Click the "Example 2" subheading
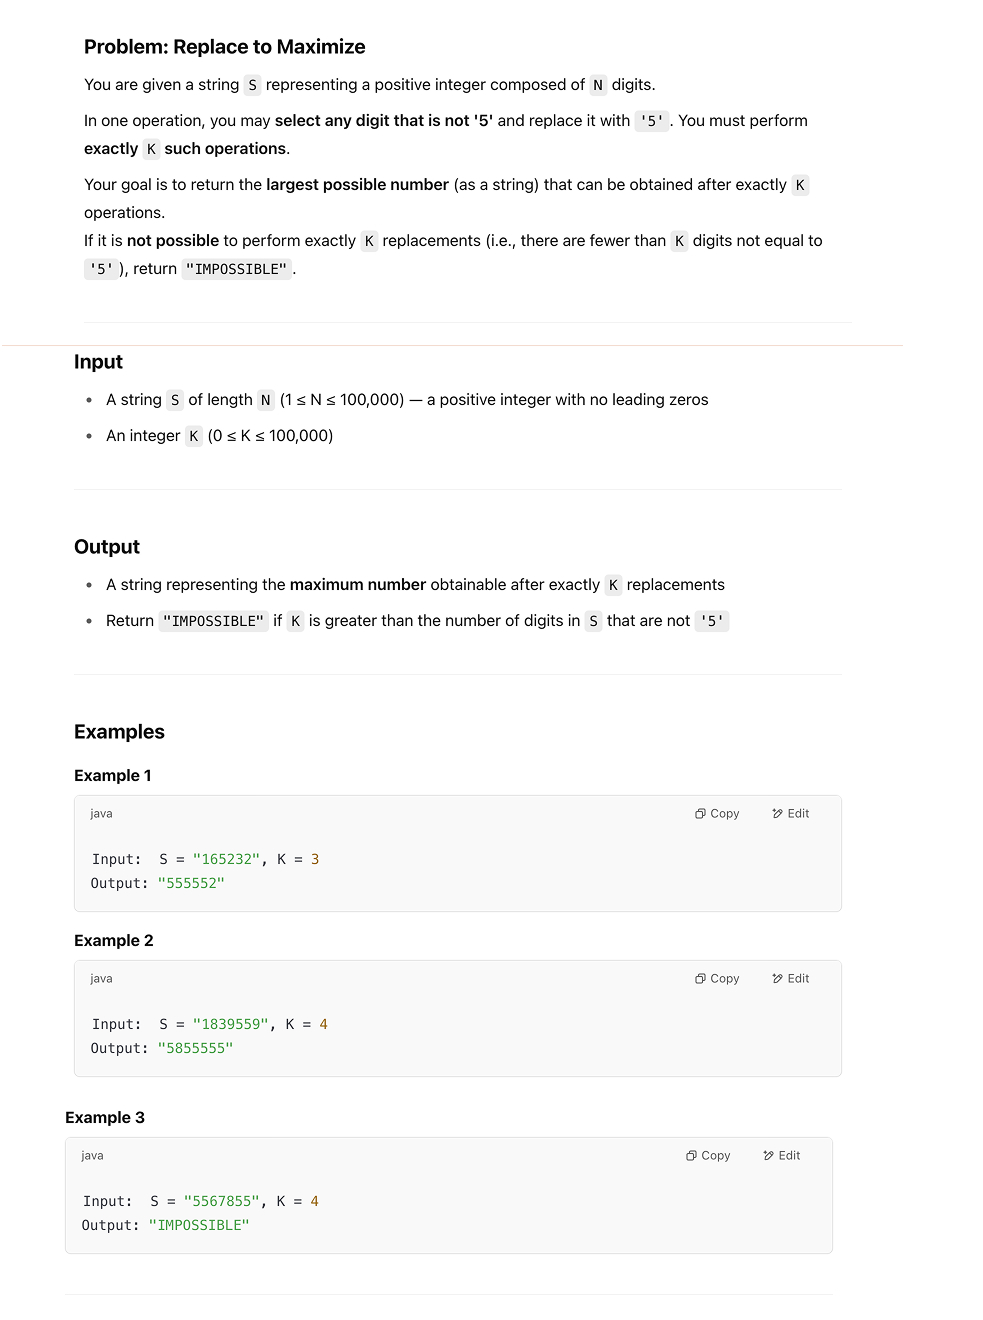 [x=114, y=941]
